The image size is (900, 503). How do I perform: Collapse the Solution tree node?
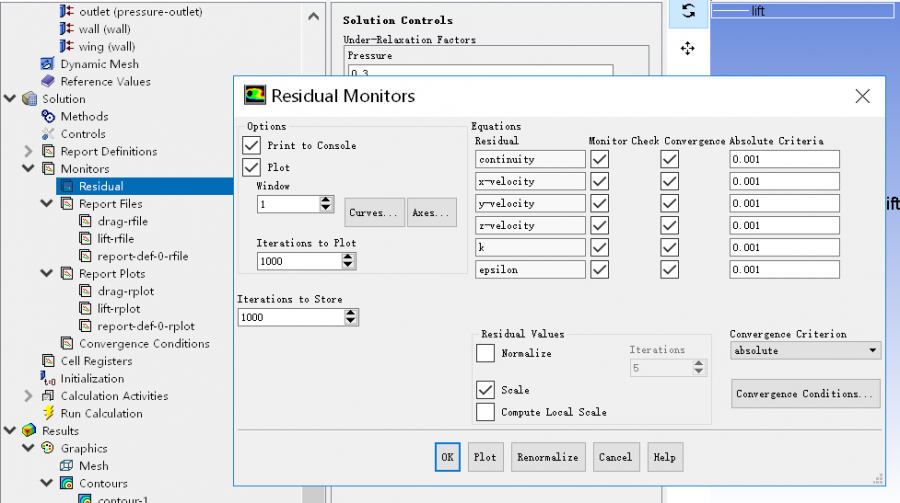10,99
